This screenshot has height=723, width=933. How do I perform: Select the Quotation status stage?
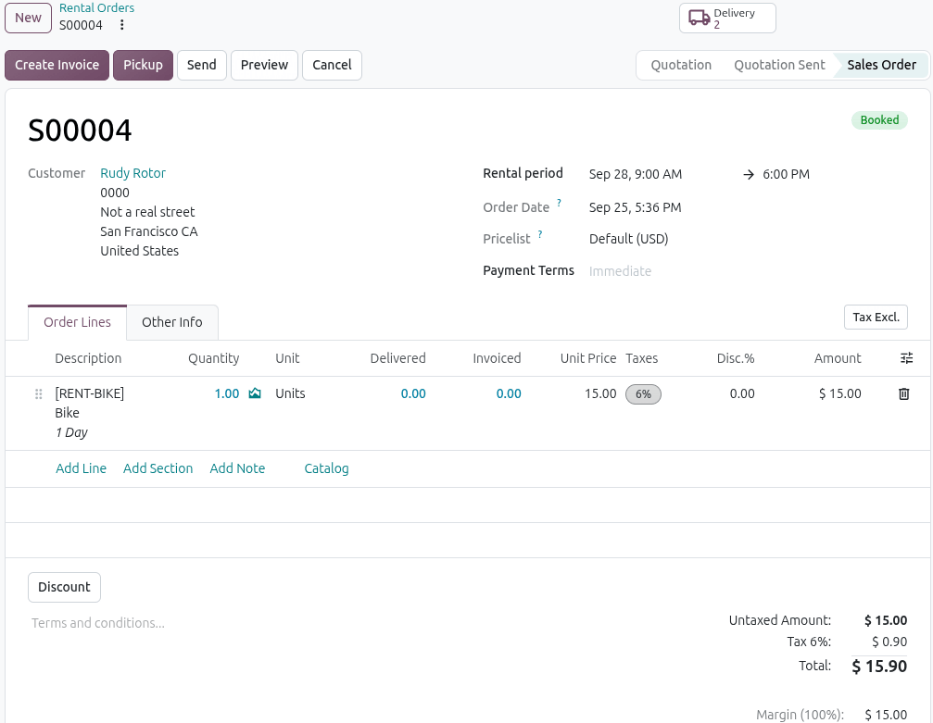tap(681, 65)
